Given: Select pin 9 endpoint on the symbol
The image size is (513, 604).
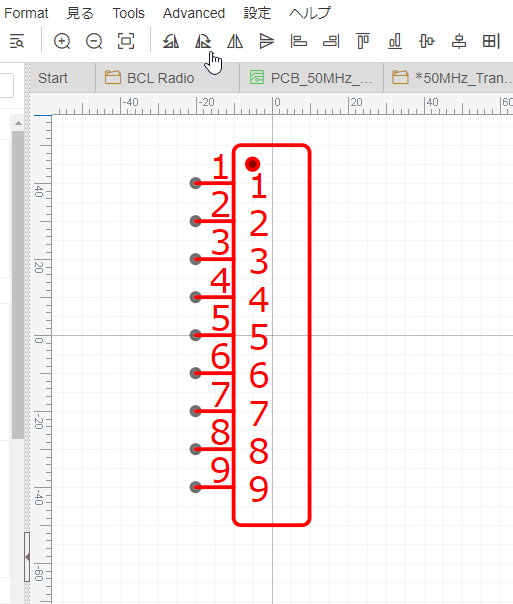Looking at the screenshot, I should pyautogui.click(x=196, y=487).
